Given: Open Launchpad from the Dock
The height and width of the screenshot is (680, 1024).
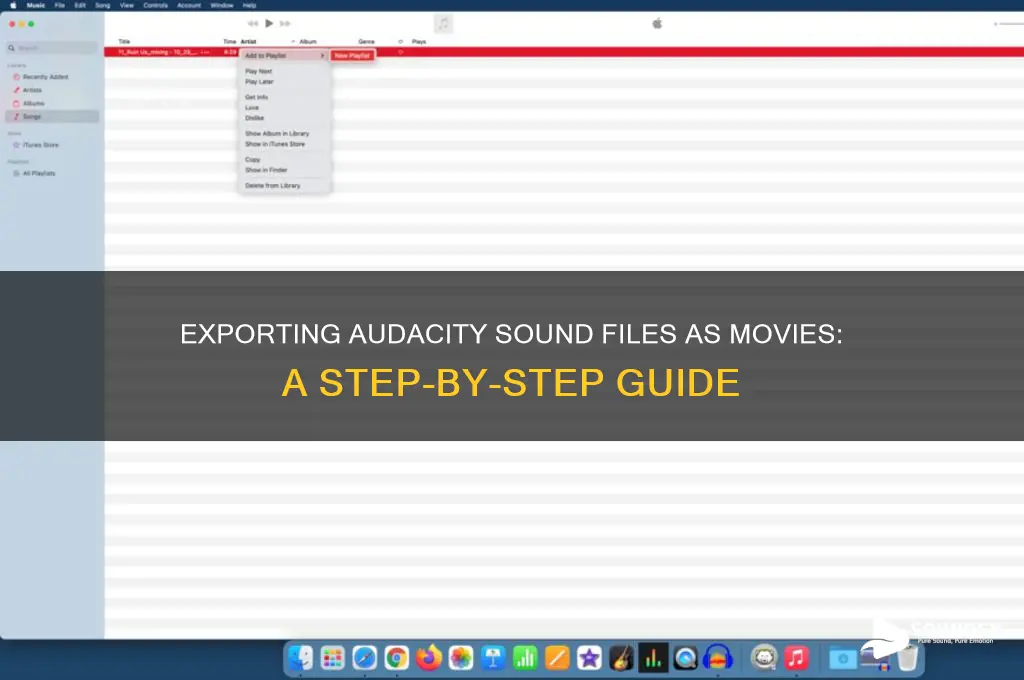Looking at the screenshot, I should pyautogui.click(x=332, y=658).
